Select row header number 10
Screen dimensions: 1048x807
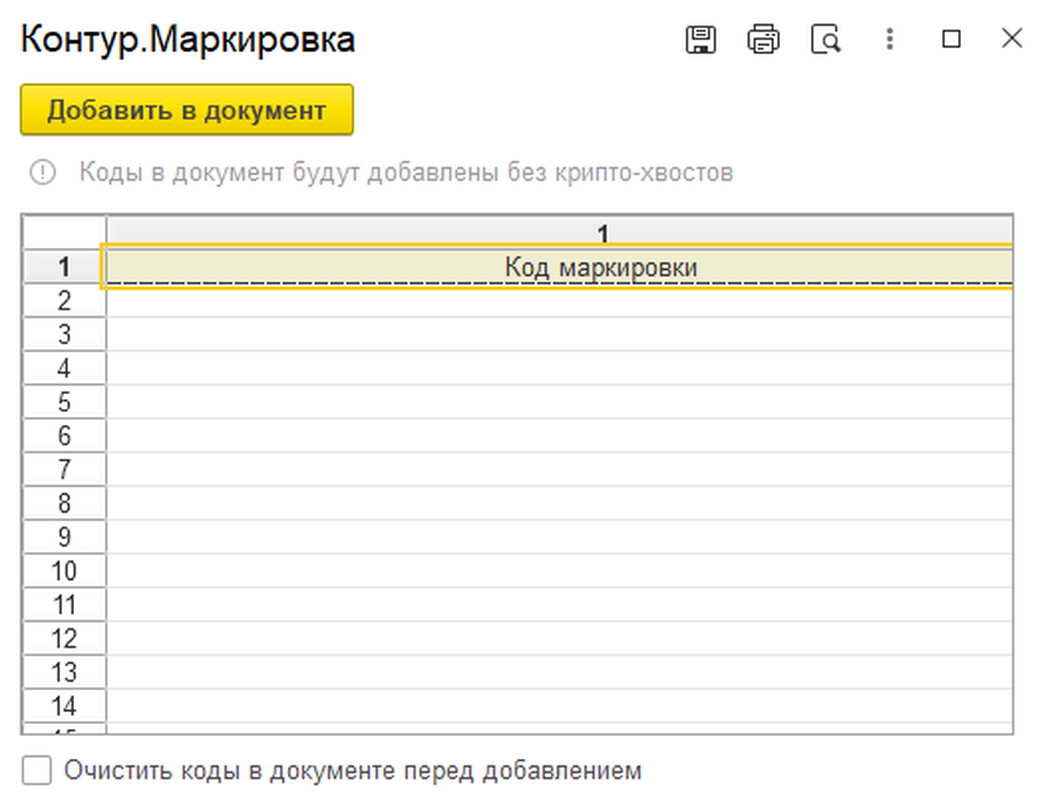tap(64, 571)
